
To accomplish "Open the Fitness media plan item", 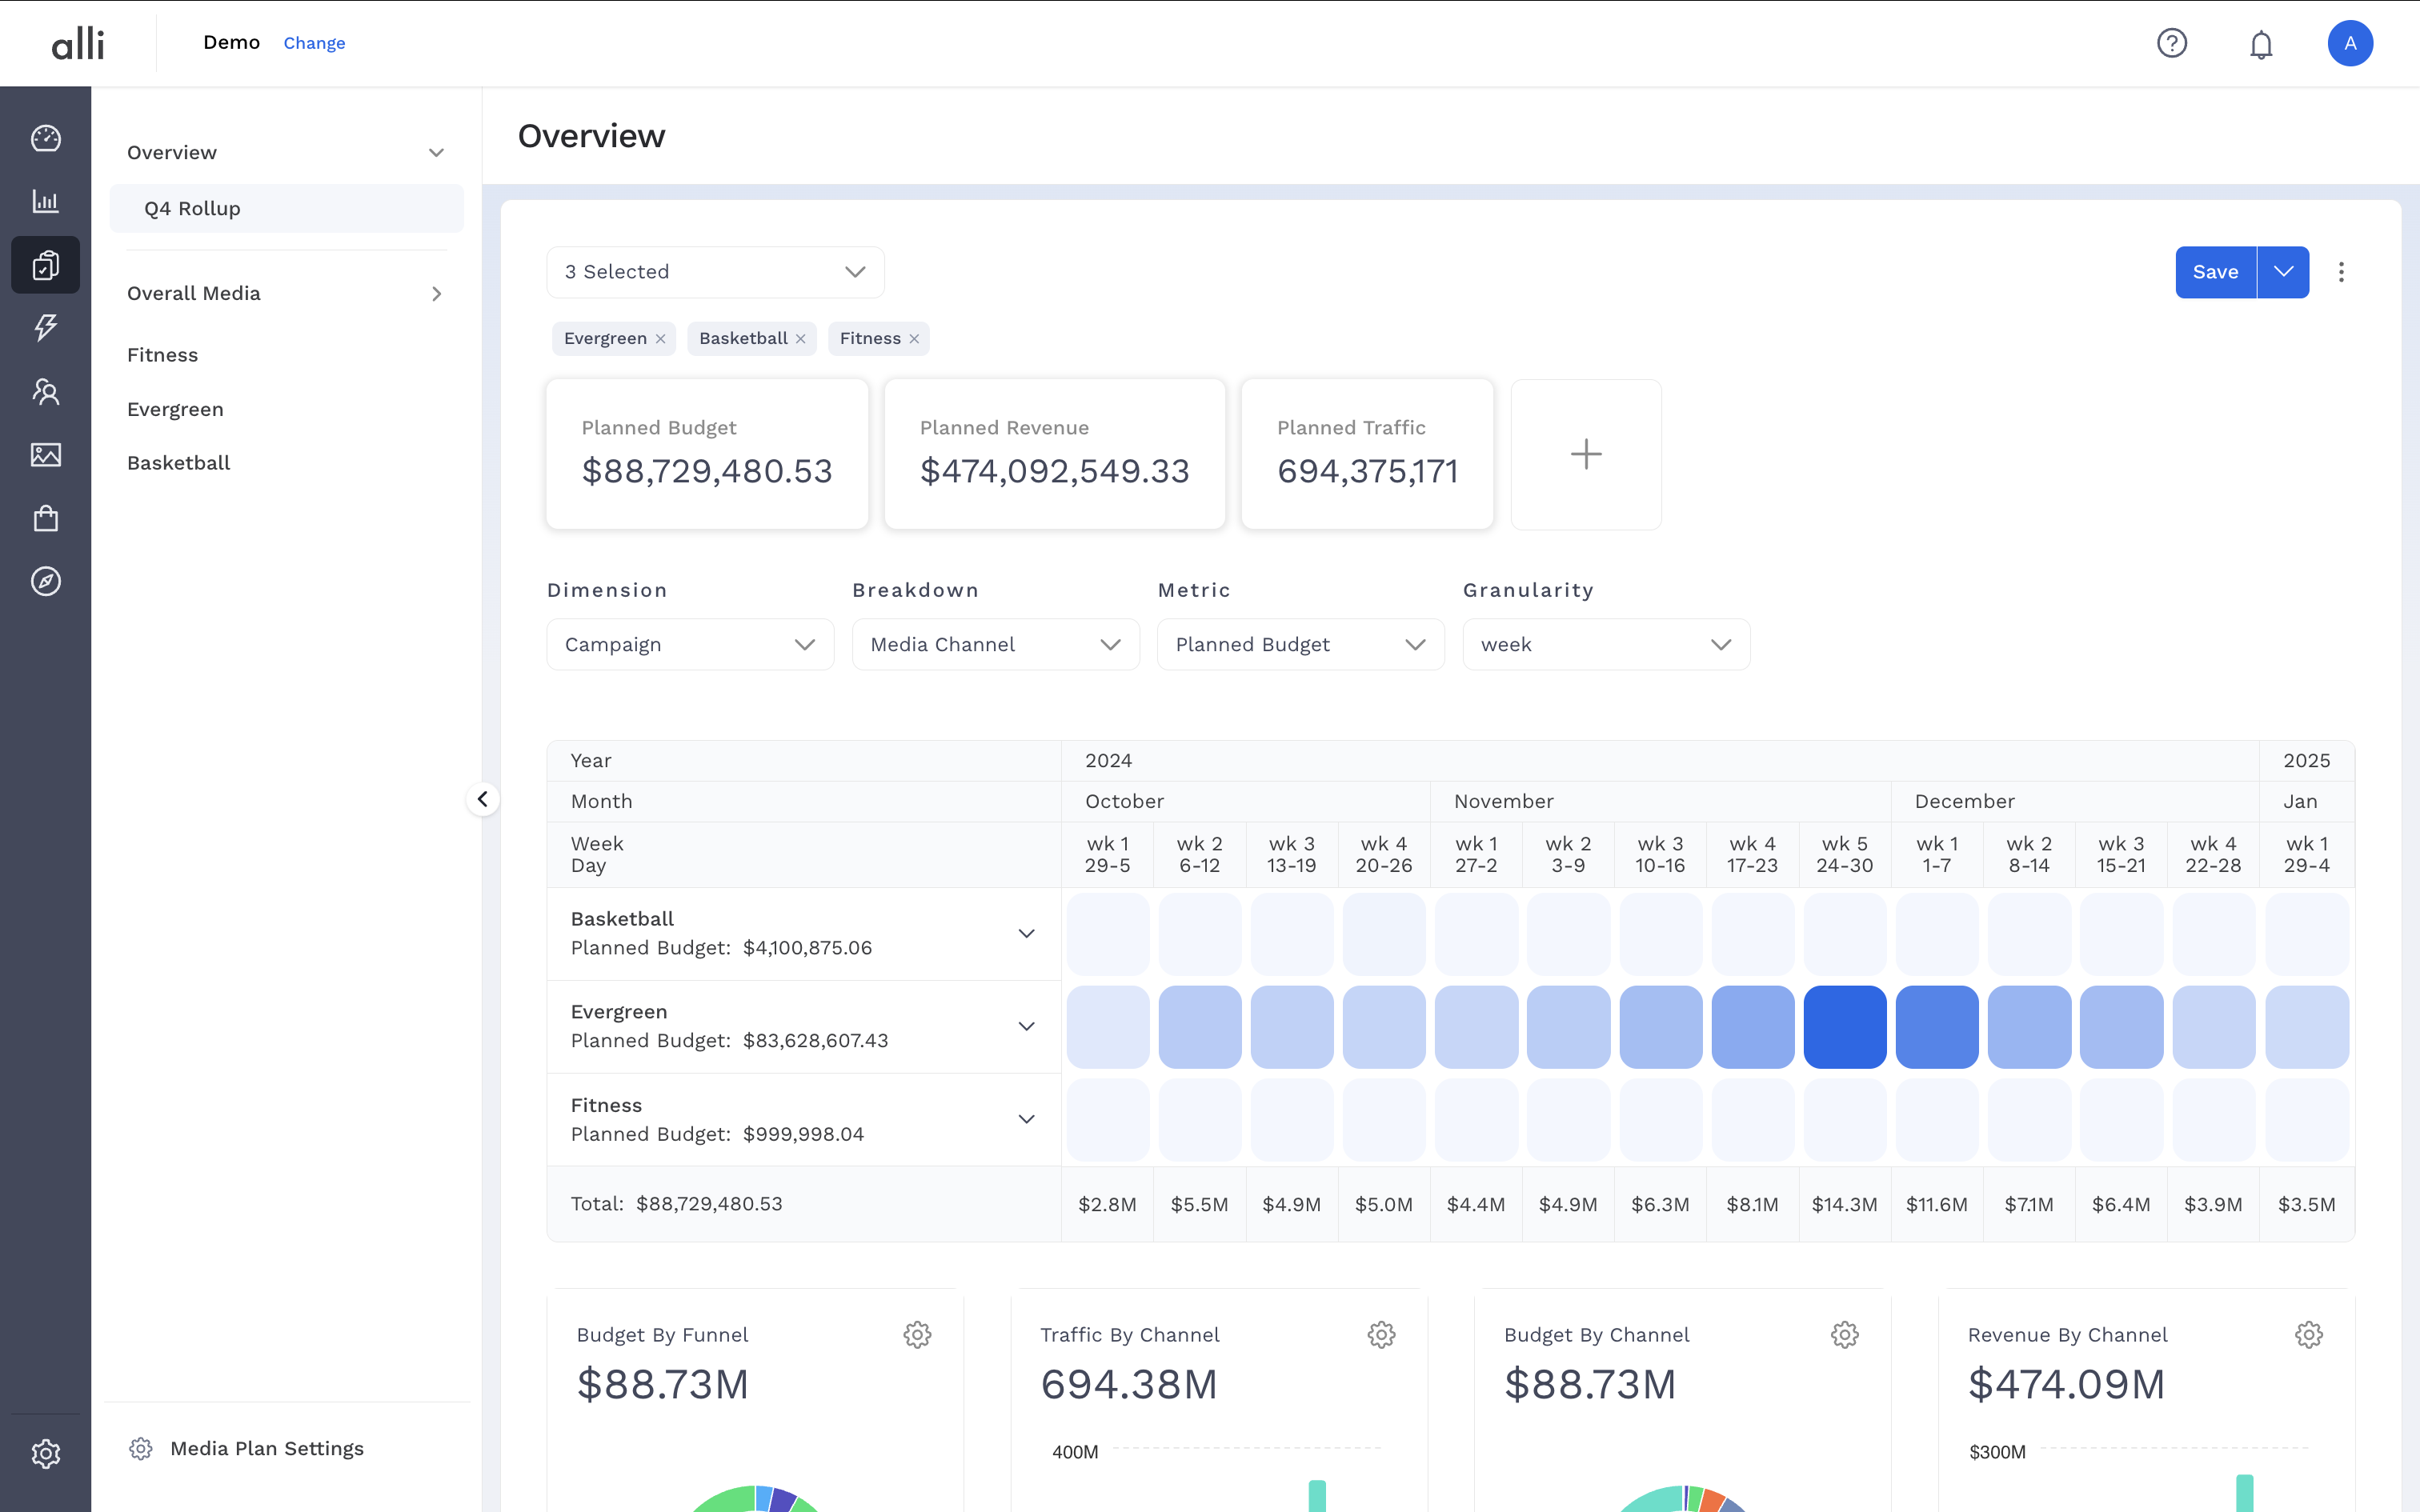I will click(x=163, y=355).
